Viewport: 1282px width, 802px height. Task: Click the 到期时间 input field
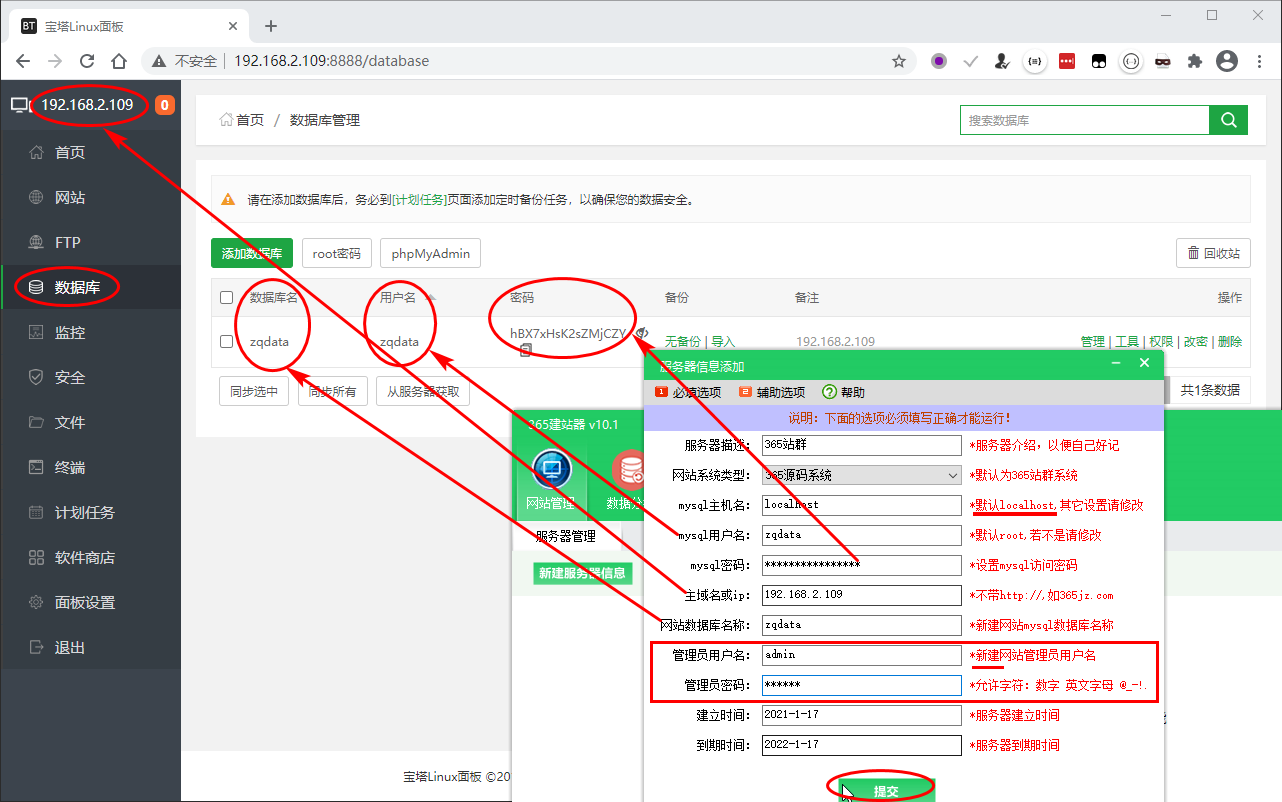point(861,745)
